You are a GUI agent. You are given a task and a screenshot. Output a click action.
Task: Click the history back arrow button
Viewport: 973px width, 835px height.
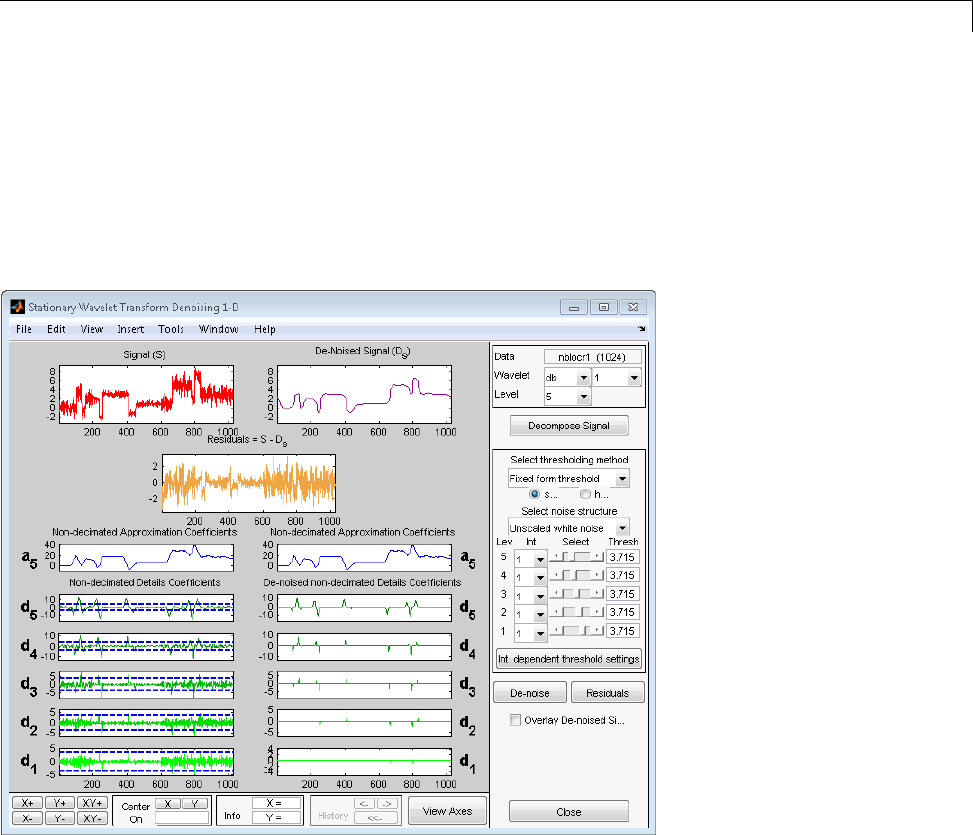coord(366,803)
